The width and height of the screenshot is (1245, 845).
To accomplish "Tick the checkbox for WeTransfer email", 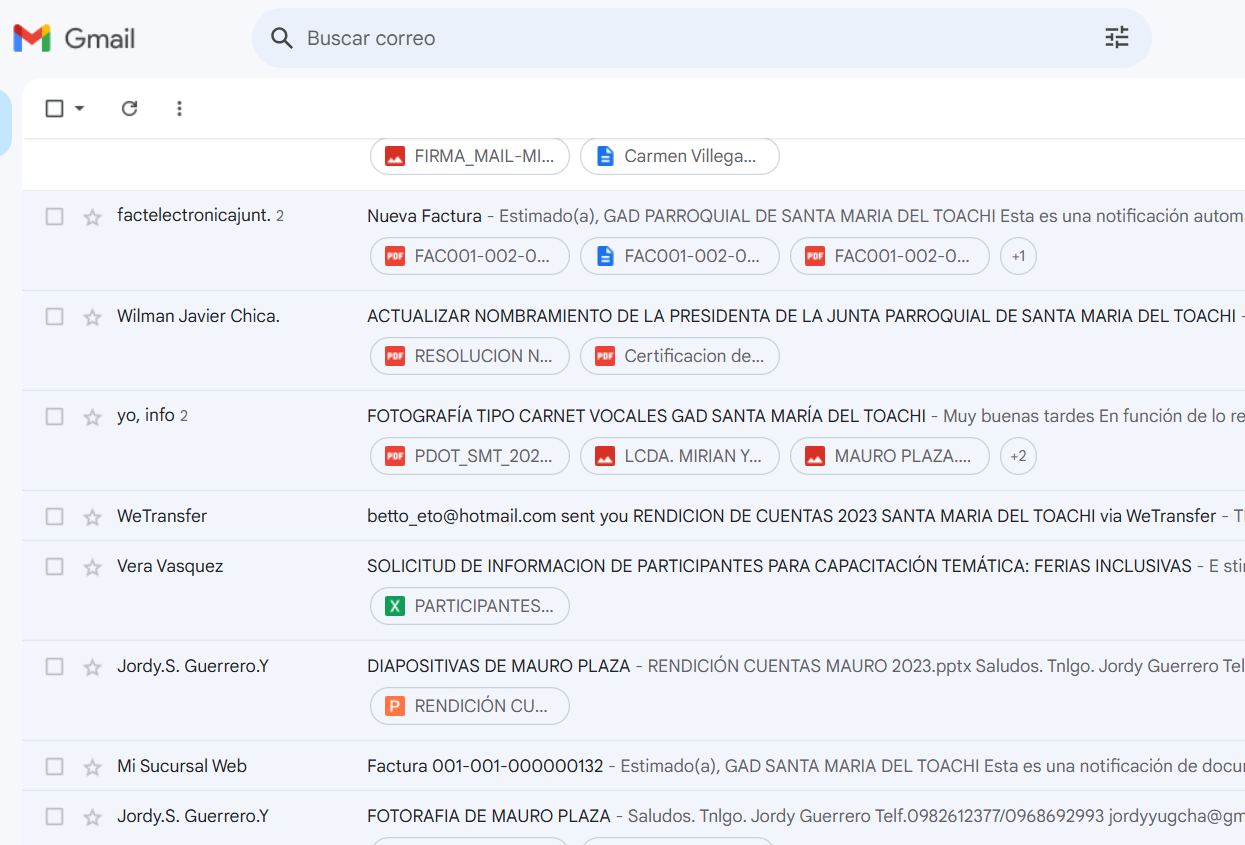I will (x=55, y=516).
